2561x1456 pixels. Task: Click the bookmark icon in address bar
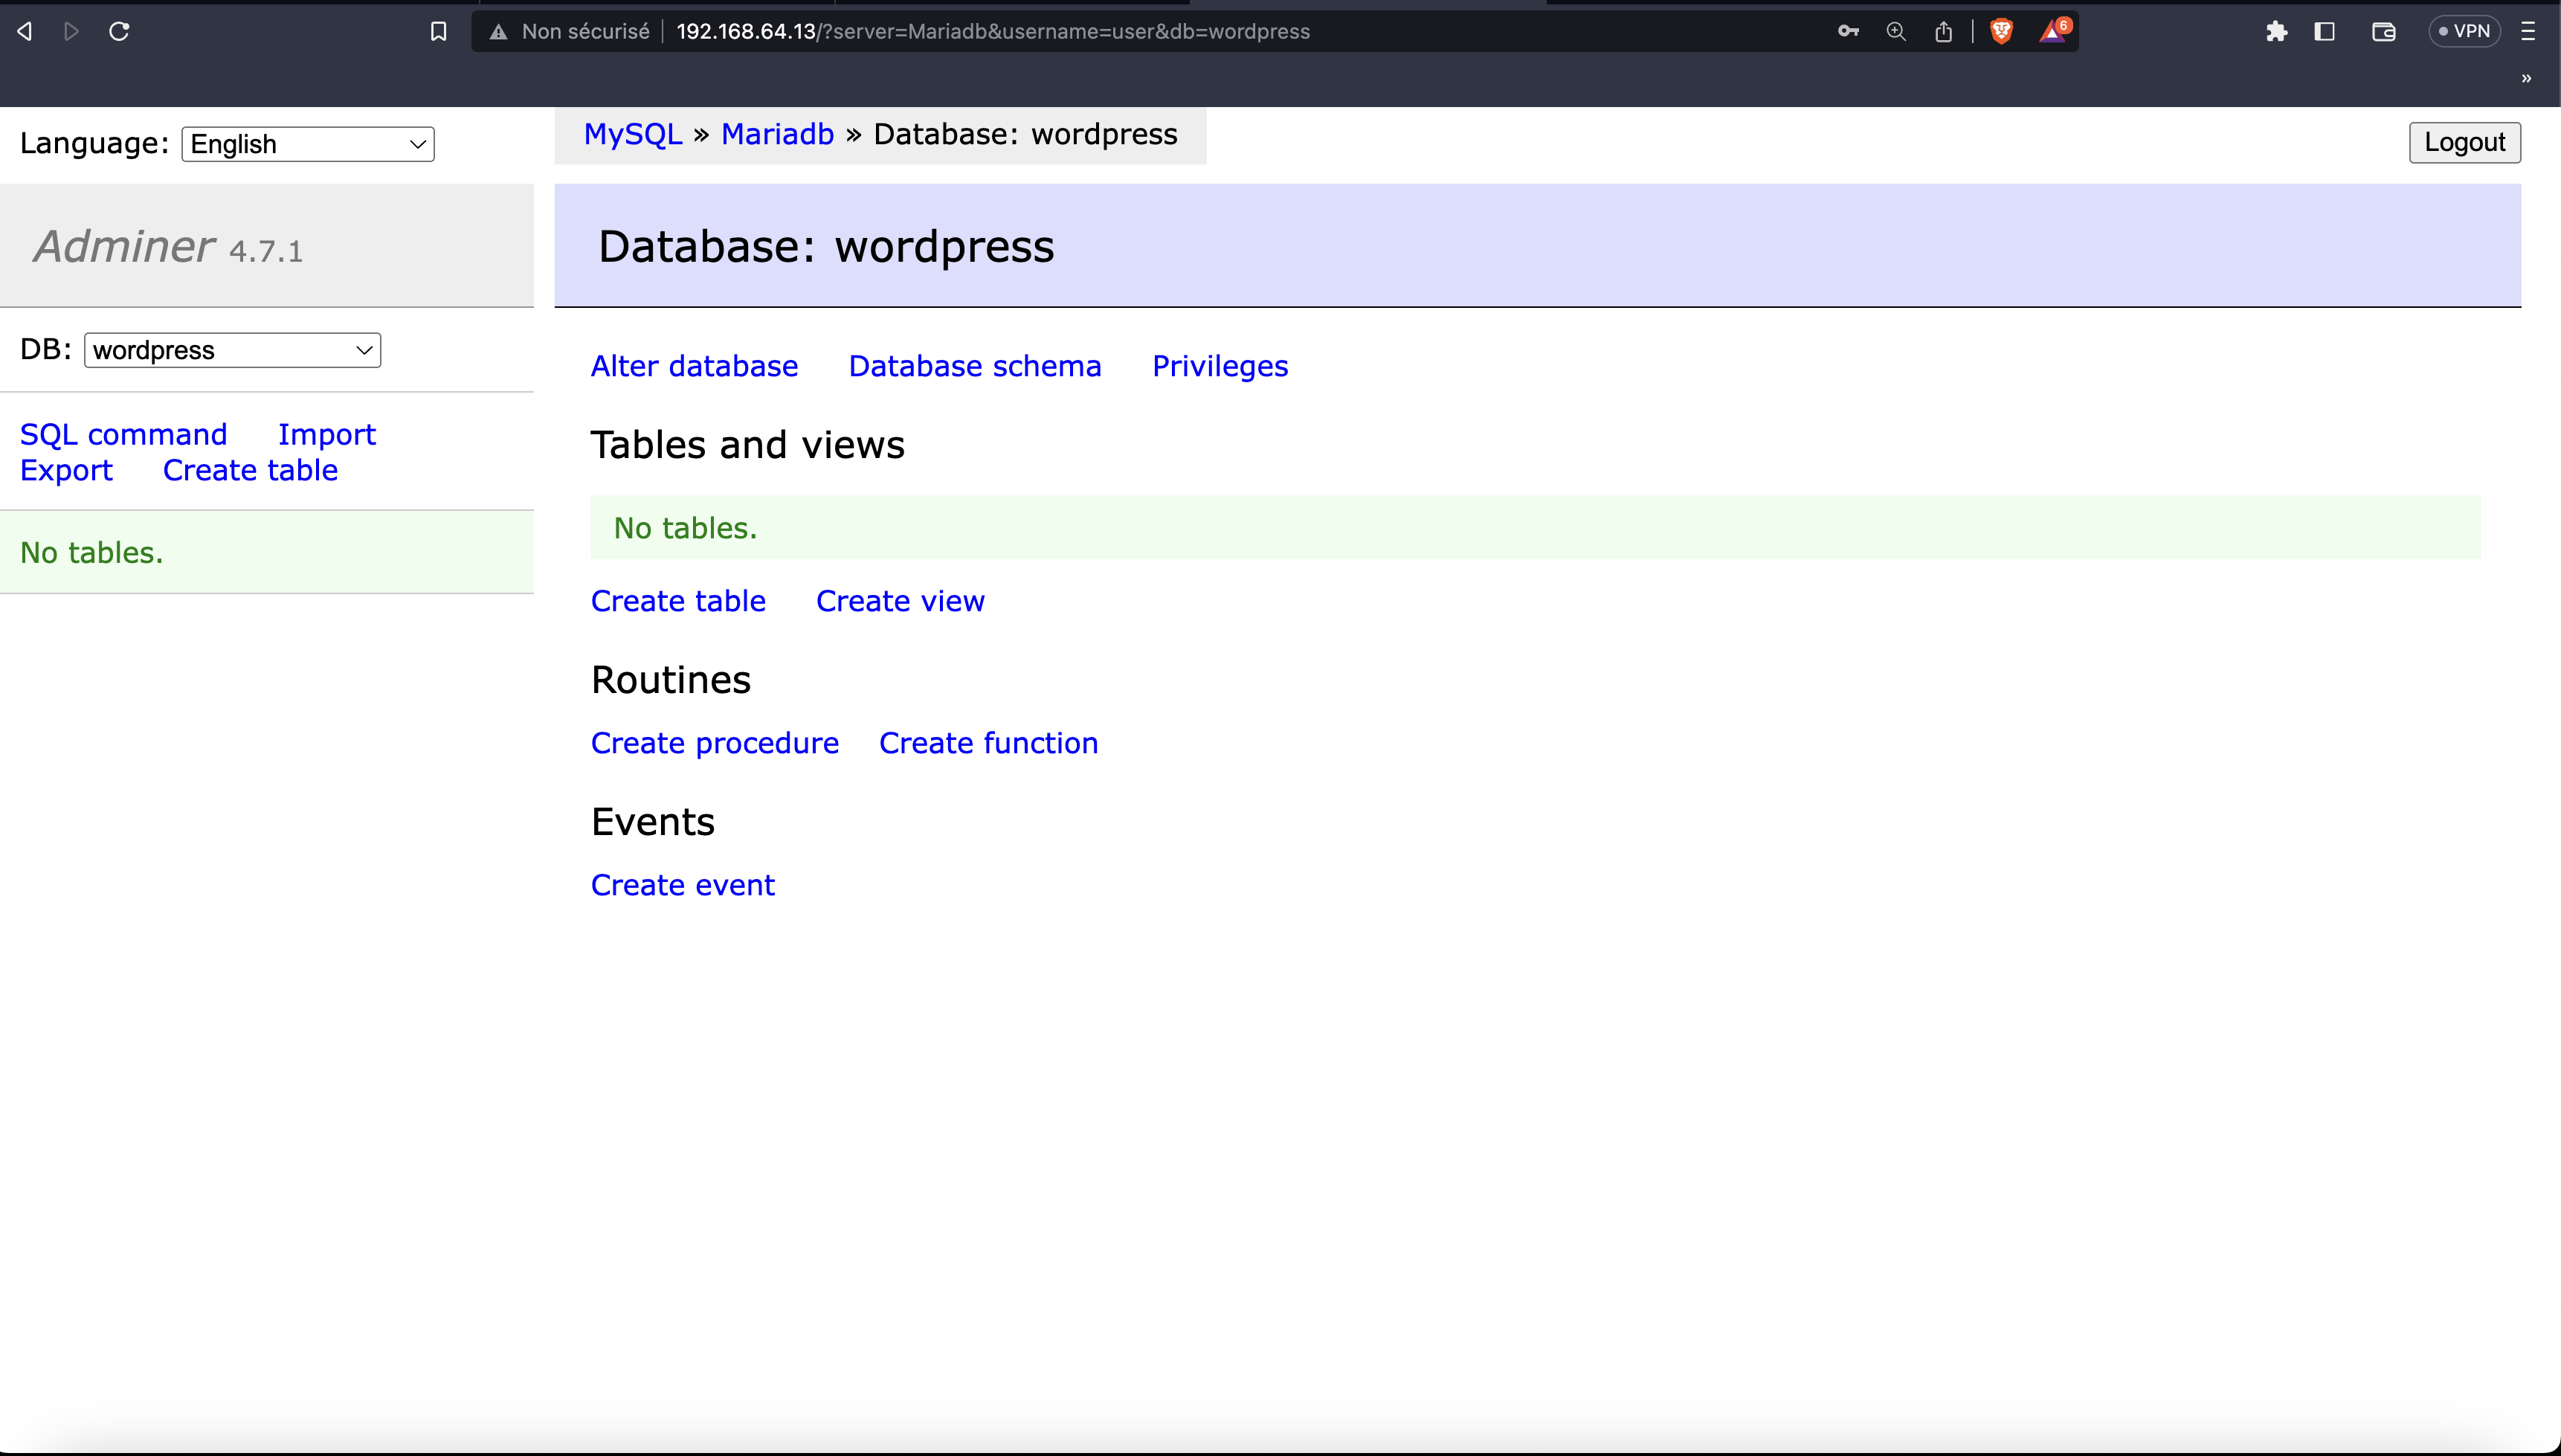pos(438,31)
